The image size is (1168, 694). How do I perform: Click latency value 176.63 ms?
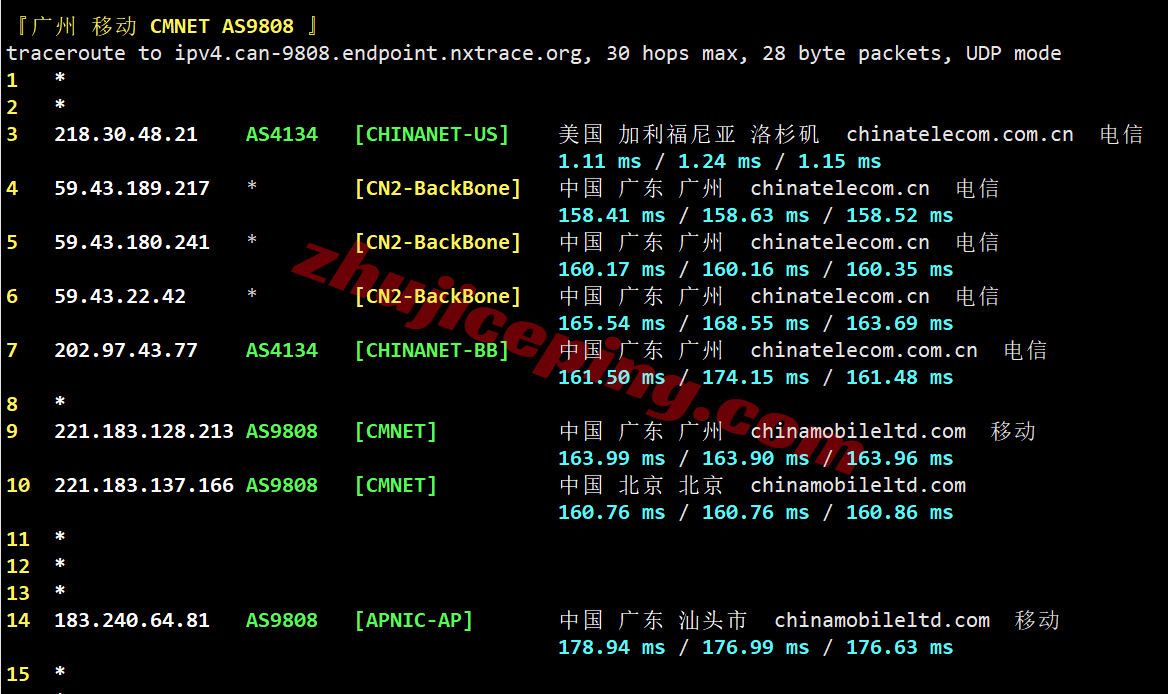coord(899,648)
